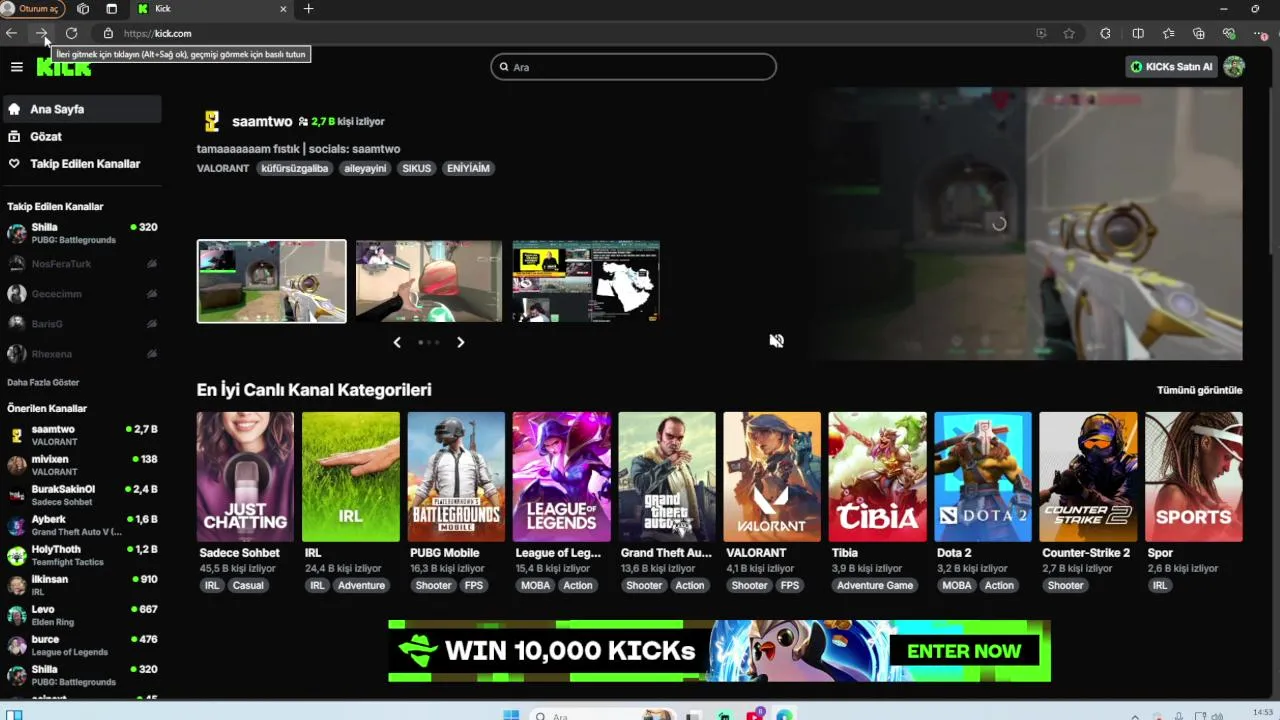Image resolution: width=1280 pixels, height=720 pixels.
Task: Open Tibia category card
Action: 877,477
